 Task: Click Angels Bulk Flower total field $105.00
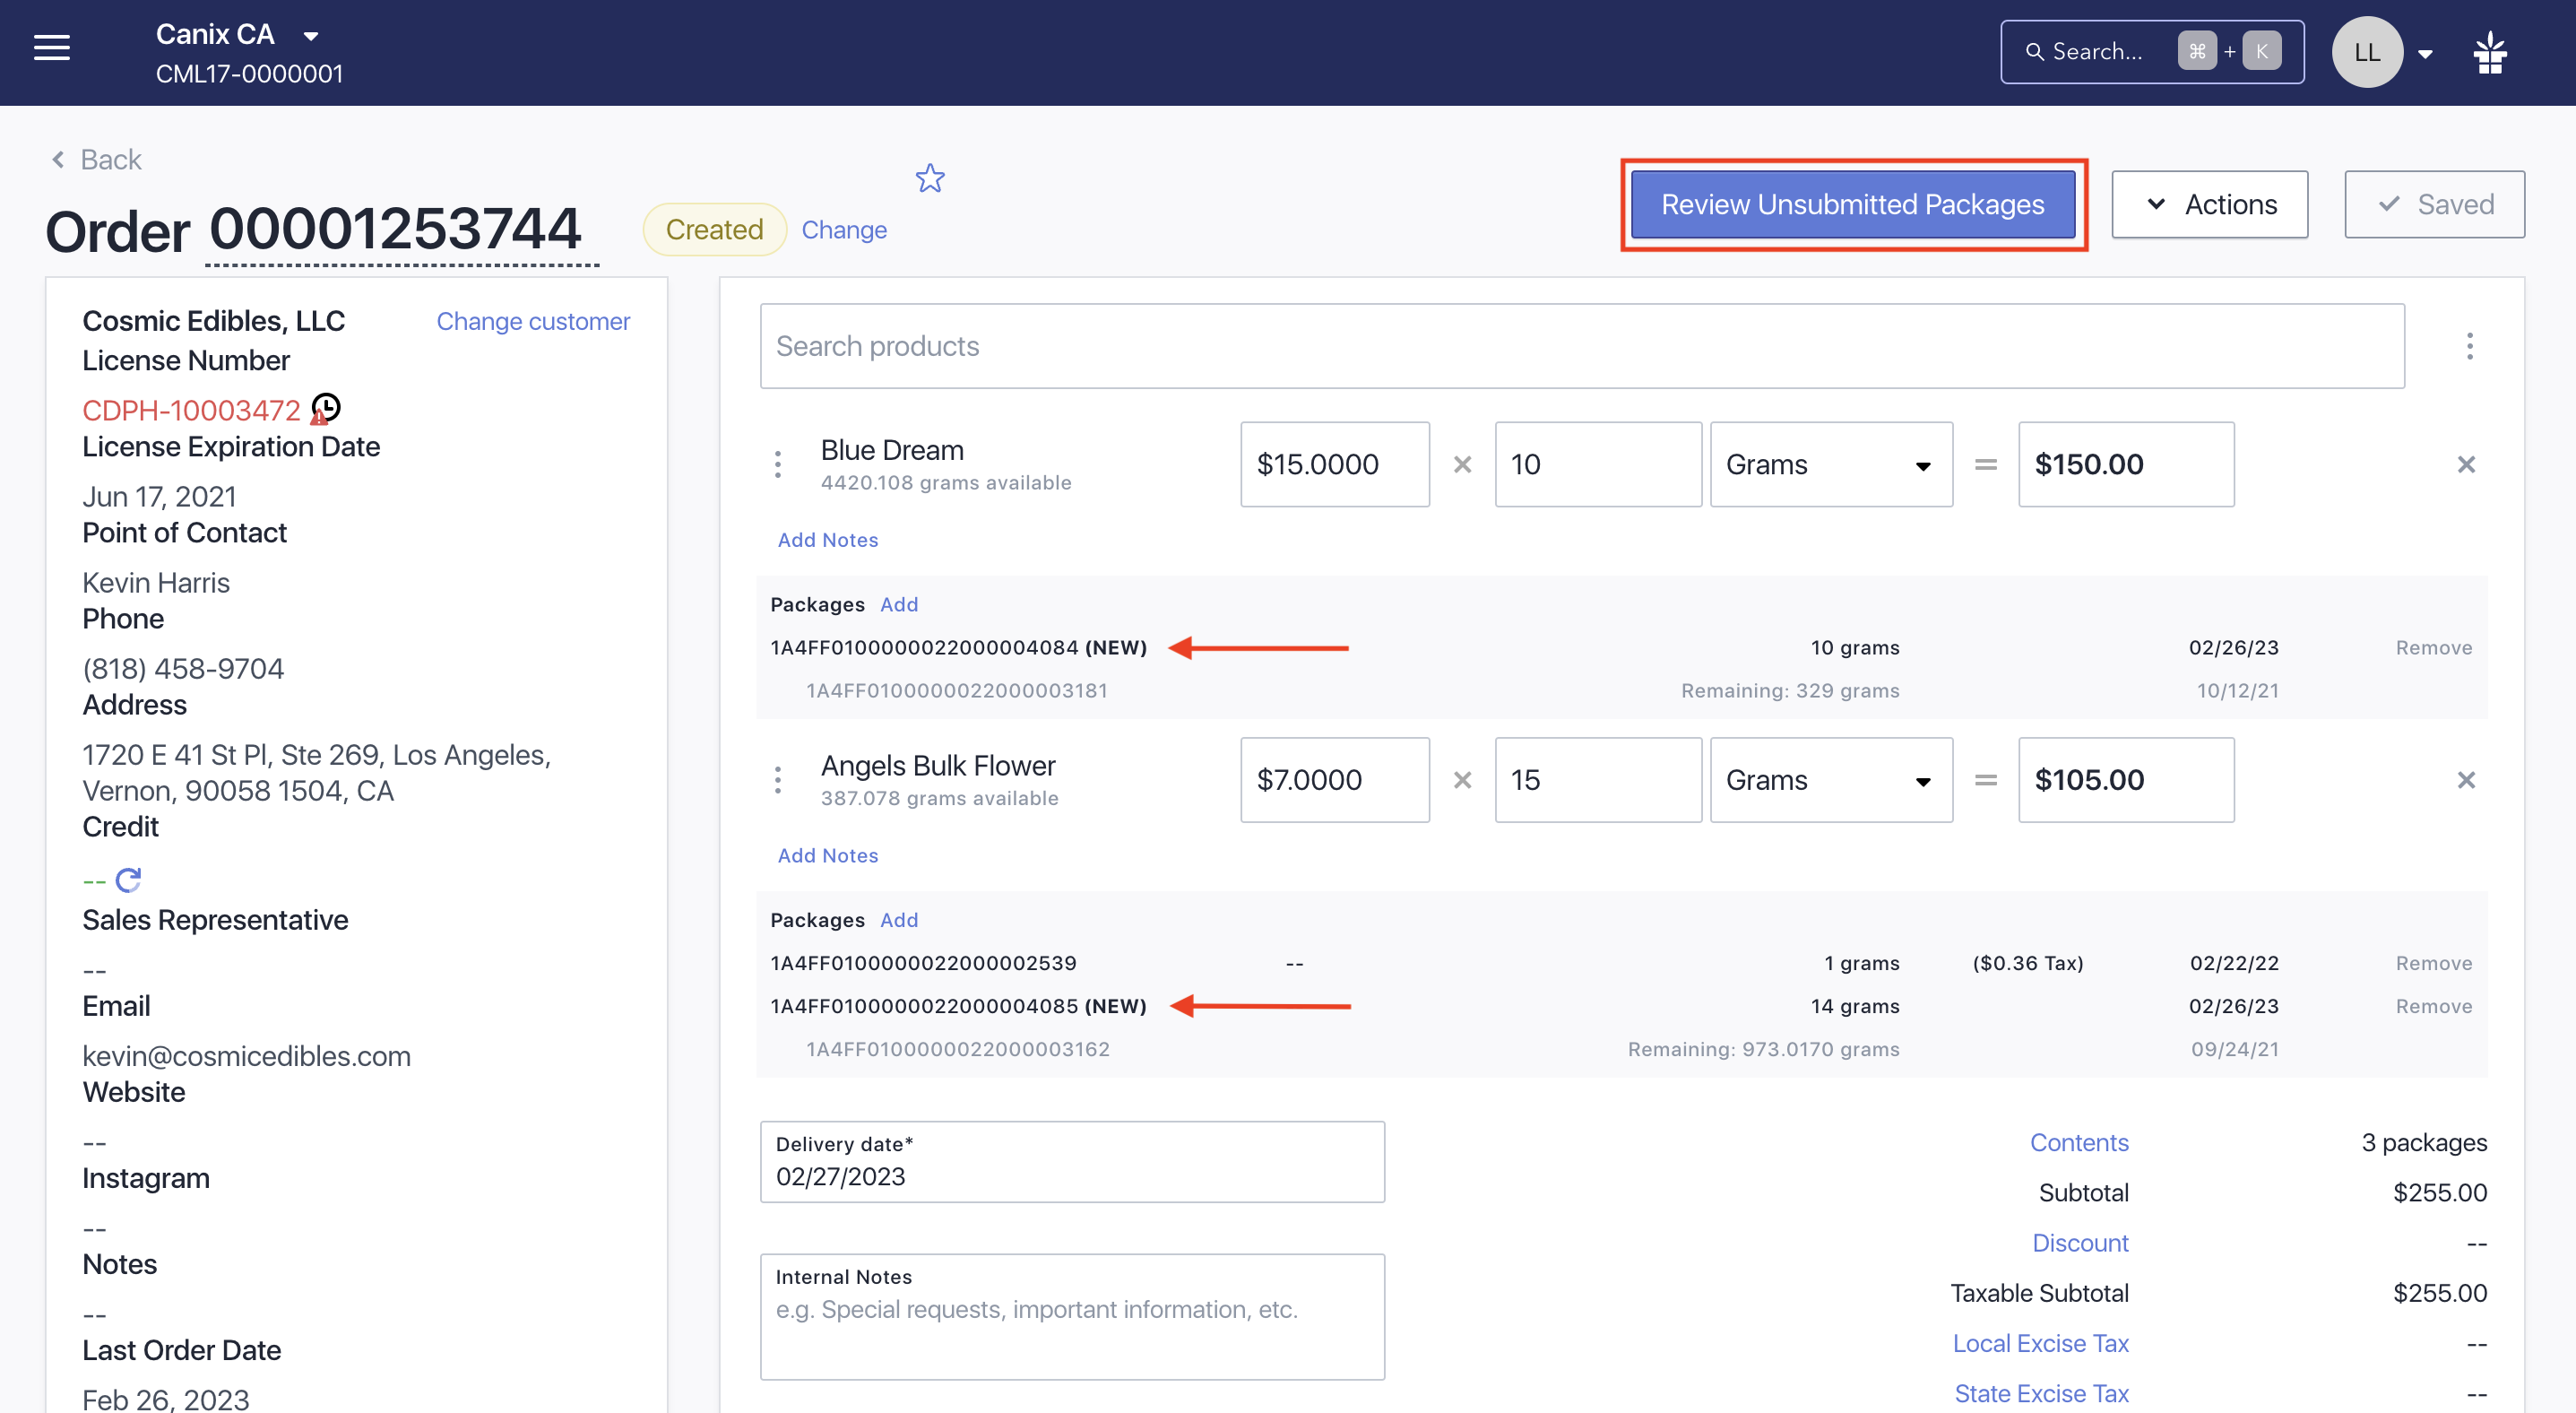(2126, 780)
